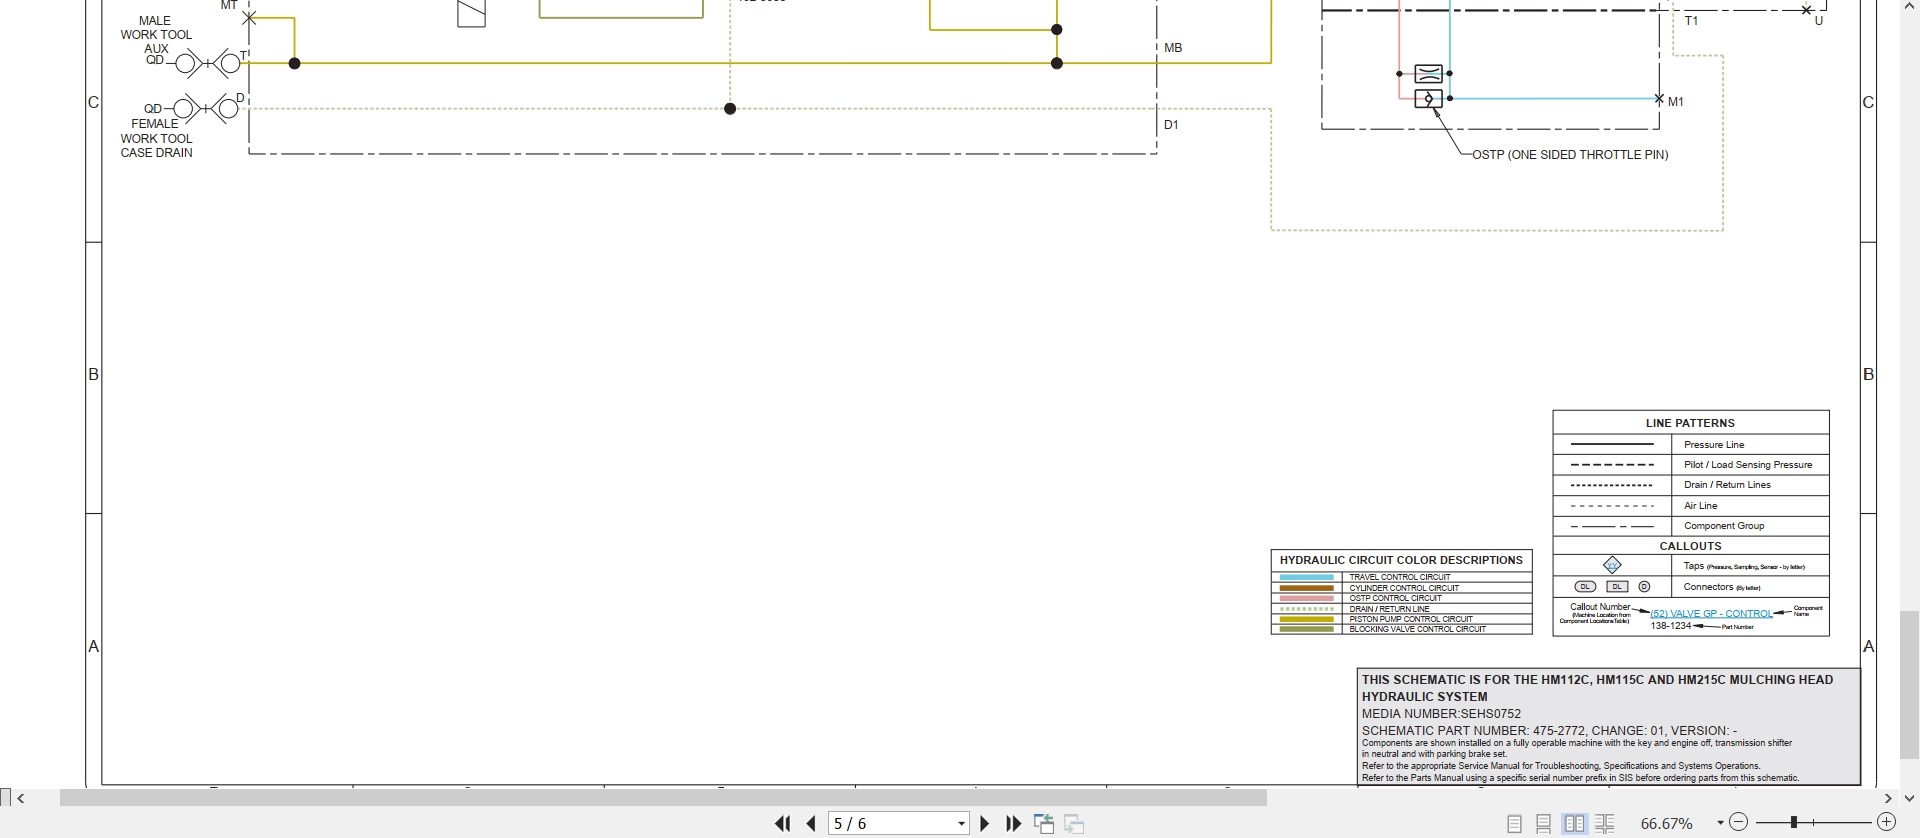This screenshot has width=1920, height=838.
Task: Click the M1 port label
Action: pyautogui.click(x=1676, y=102)
